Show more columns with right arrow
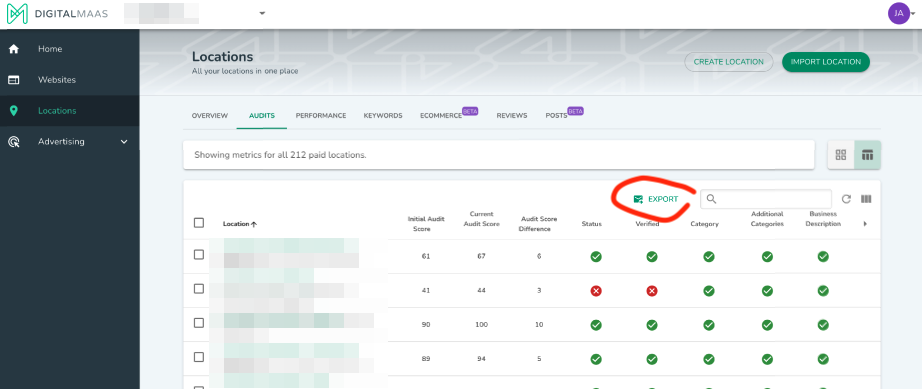Screen dimensions: 922x389 [865, 224]
